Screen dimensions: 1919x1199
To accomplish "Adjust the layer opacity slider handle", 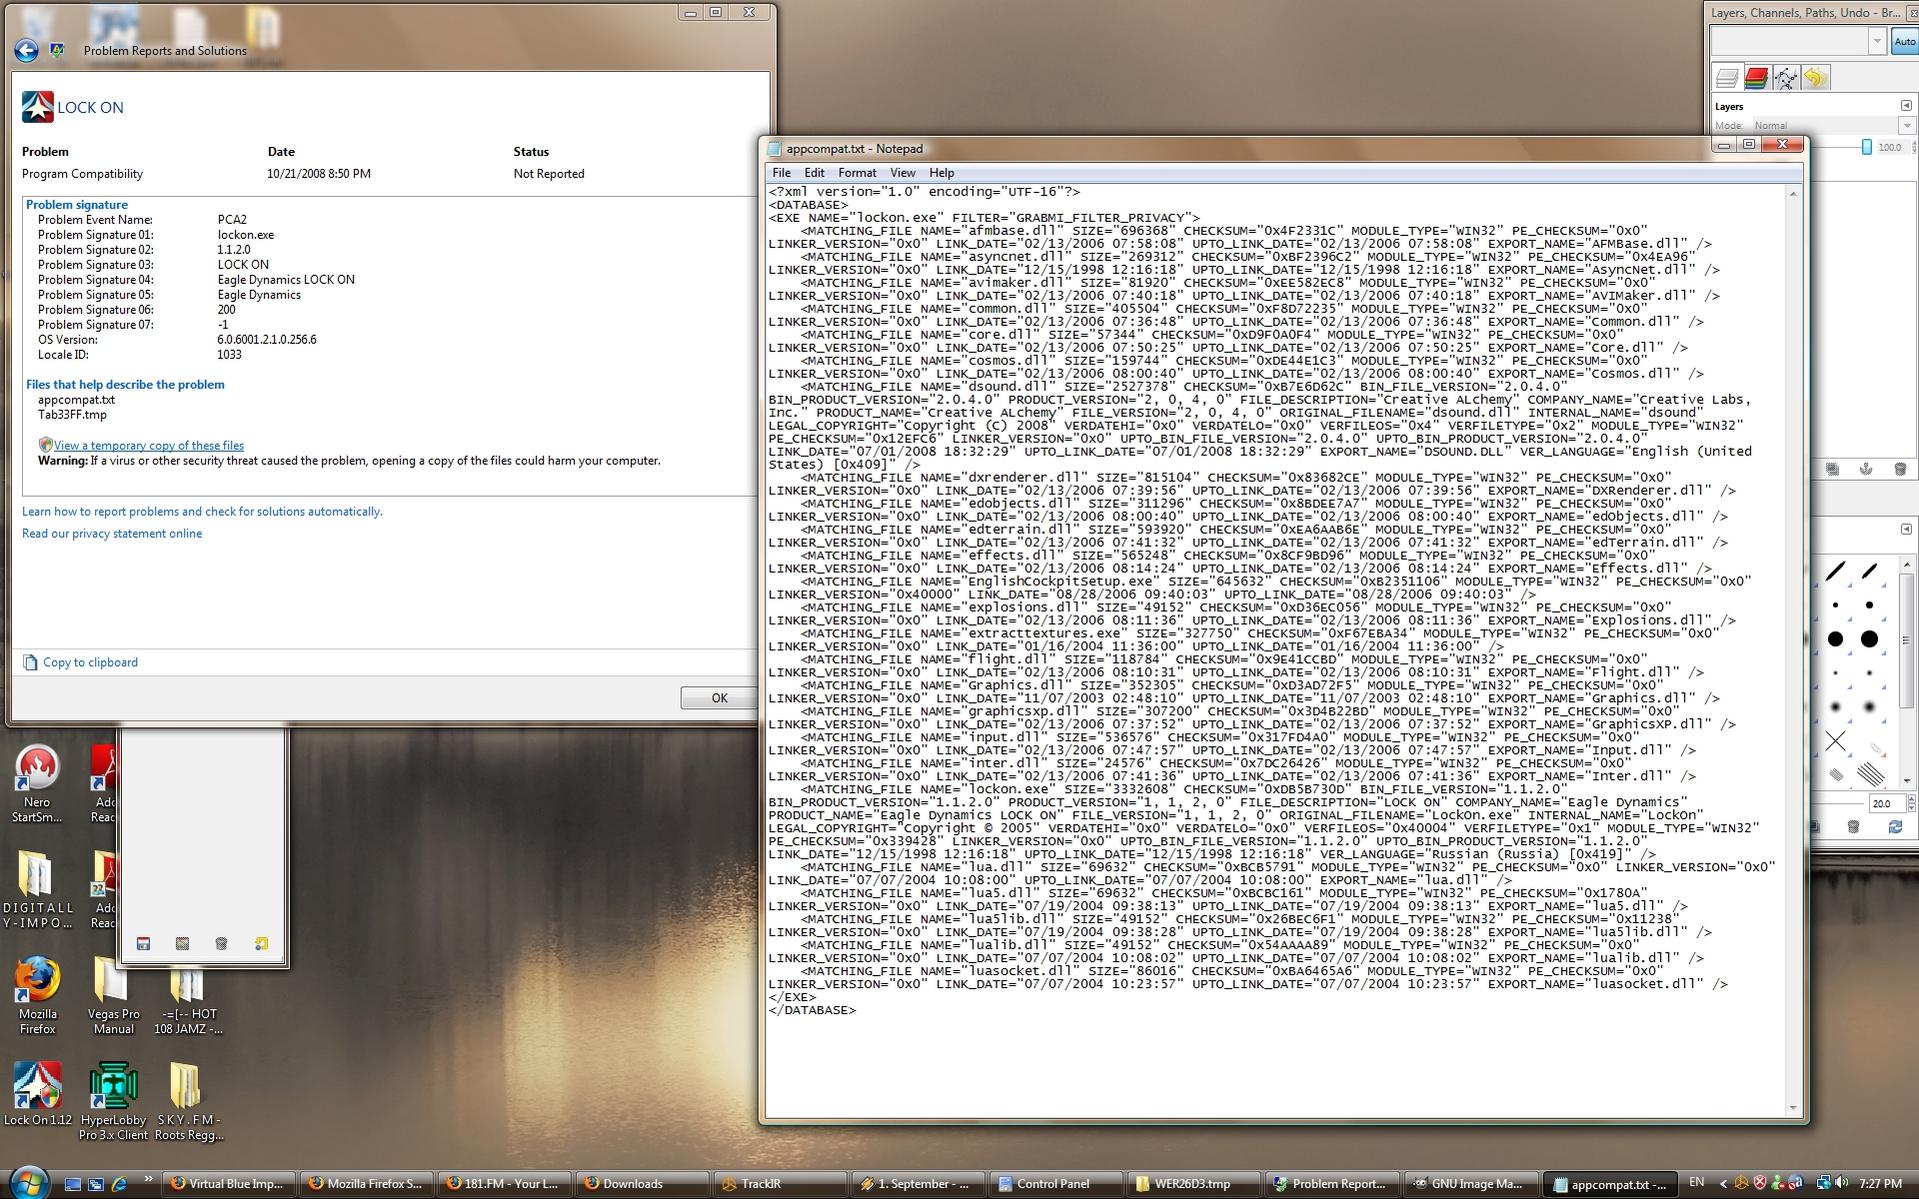I will (x=1866, y=147).
